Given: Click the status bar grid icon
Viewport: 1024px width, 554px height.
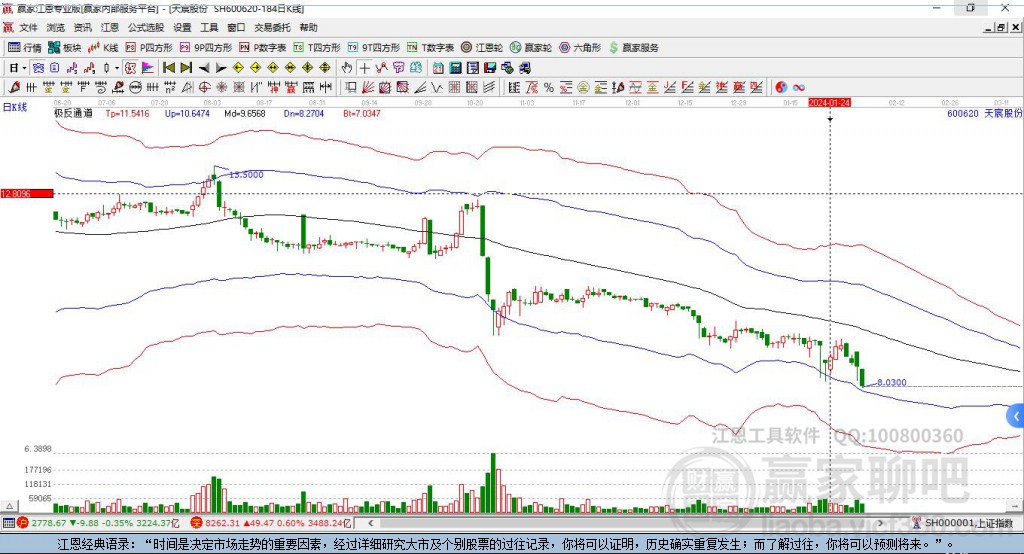Looking at the screenshot, I should pyautogui.click(x=8, y=523).
